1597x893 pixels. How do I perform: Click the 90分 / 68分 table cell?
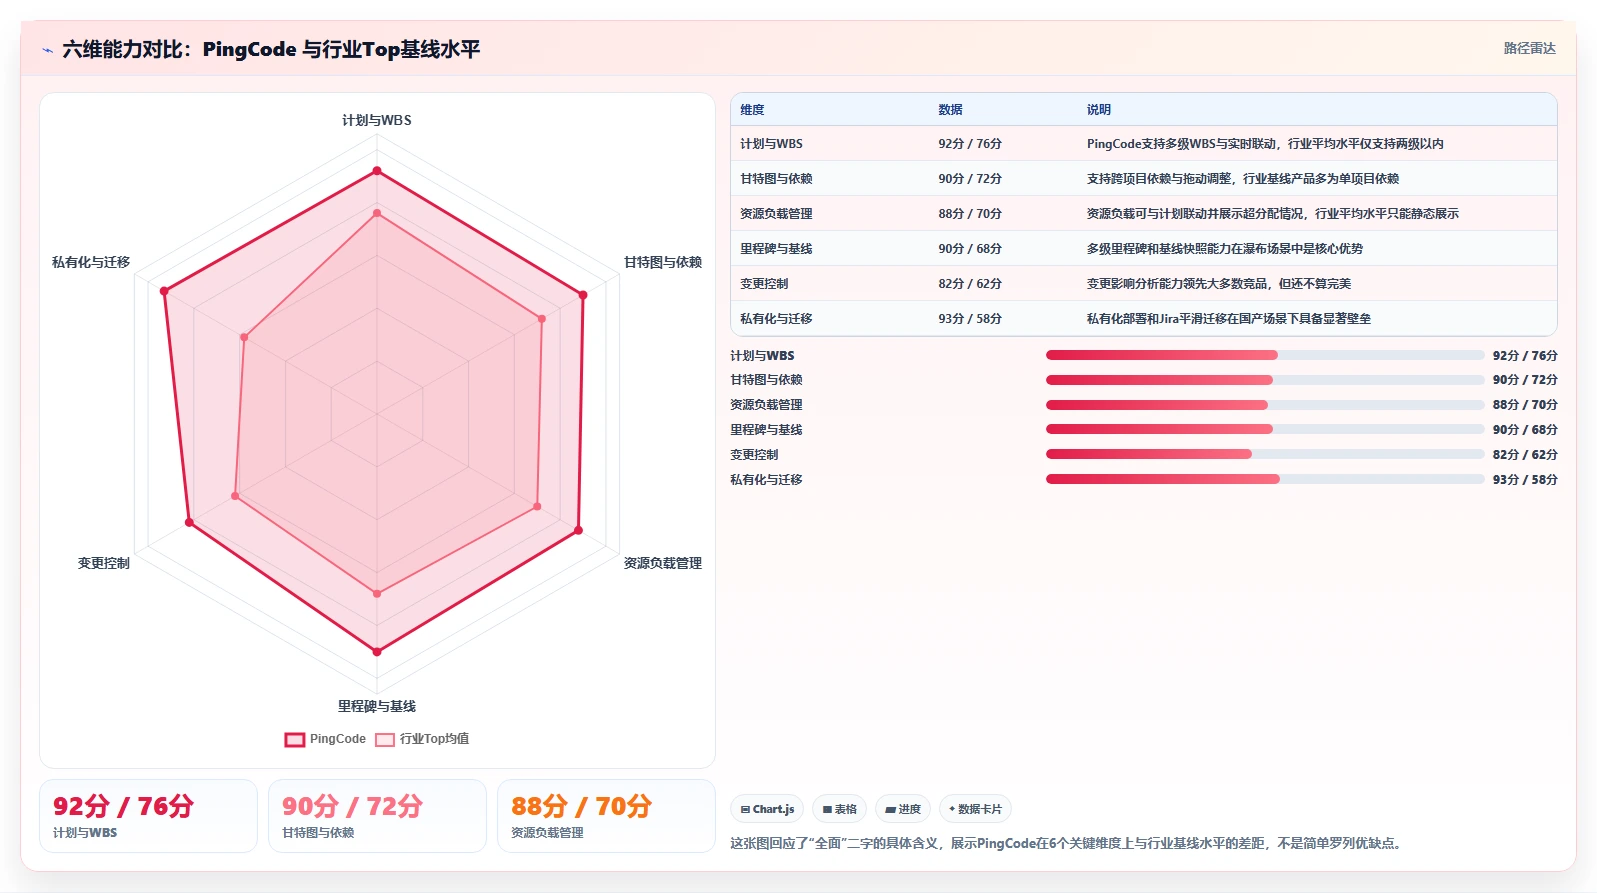(x=970, y=249)
